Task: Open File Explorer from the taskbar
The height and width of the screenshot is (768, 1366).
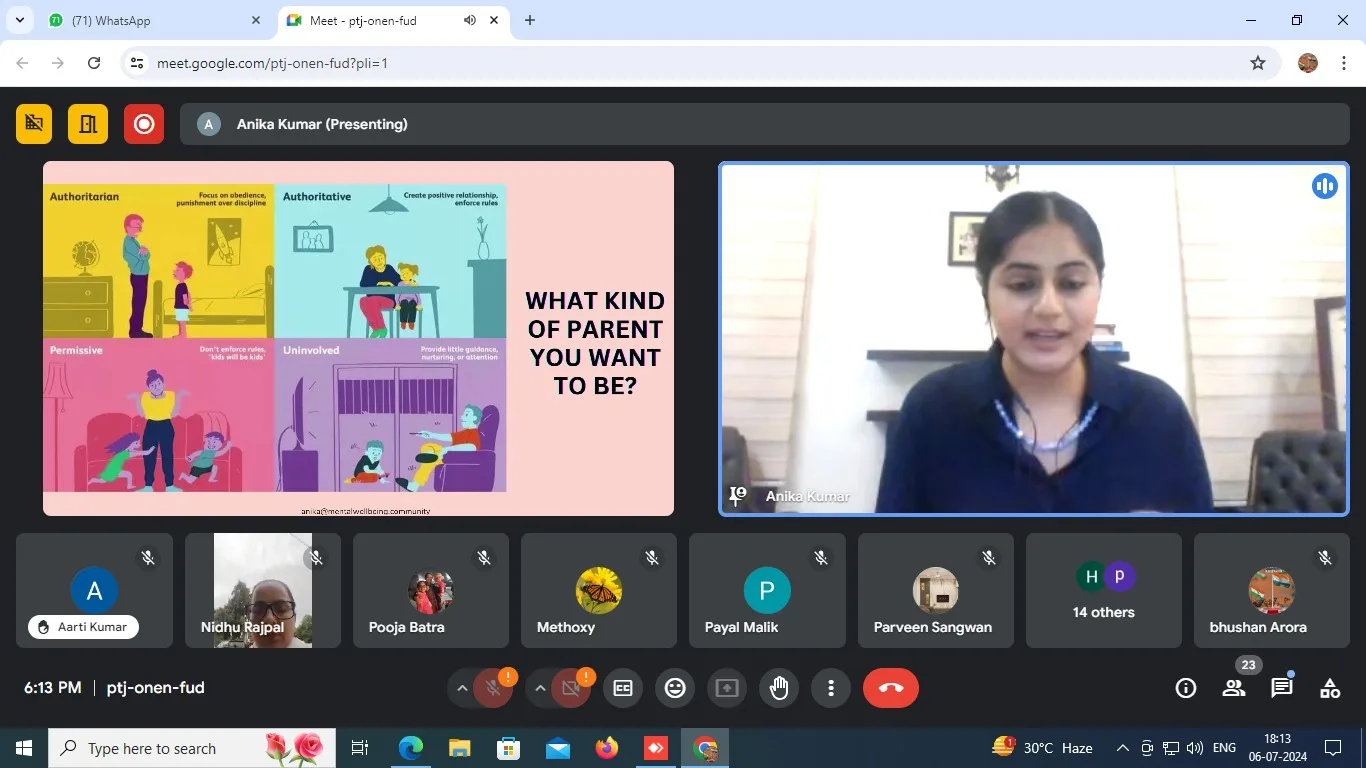Action: 460,748
